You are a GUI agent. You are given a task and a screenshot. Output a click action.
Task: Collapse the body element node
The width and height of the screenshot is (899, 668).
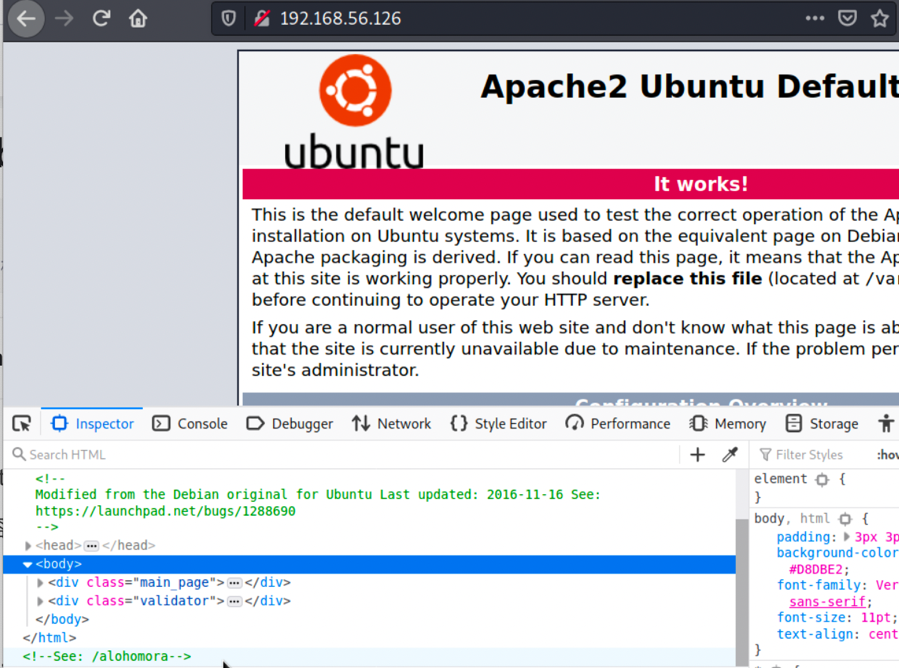coord(28,565)
